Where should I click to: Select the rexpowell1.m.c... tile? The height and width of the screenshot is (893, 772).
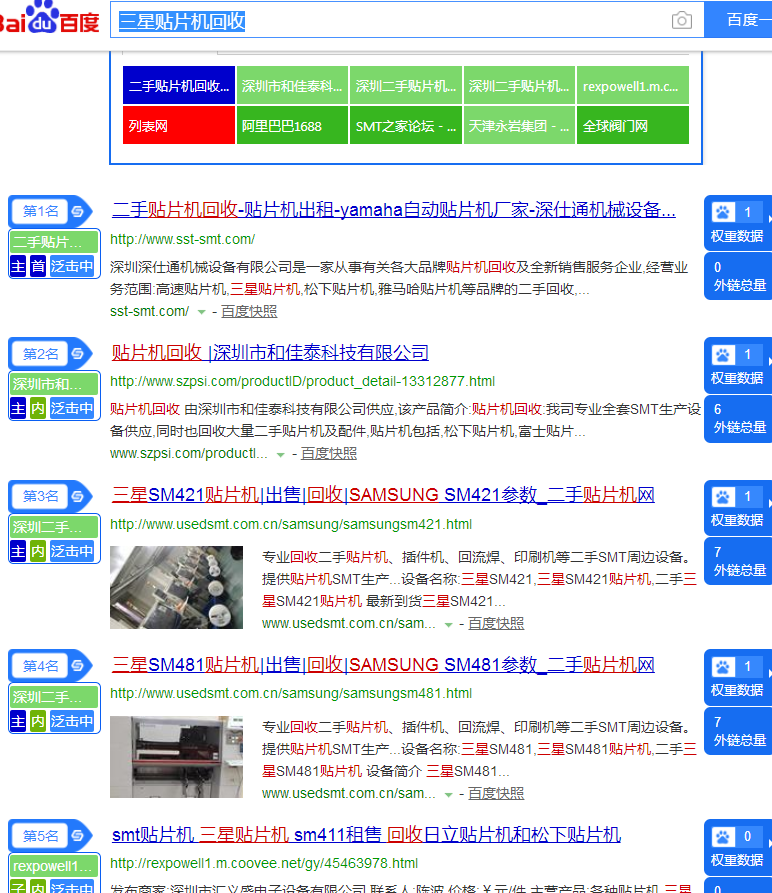tap(633, 85)
